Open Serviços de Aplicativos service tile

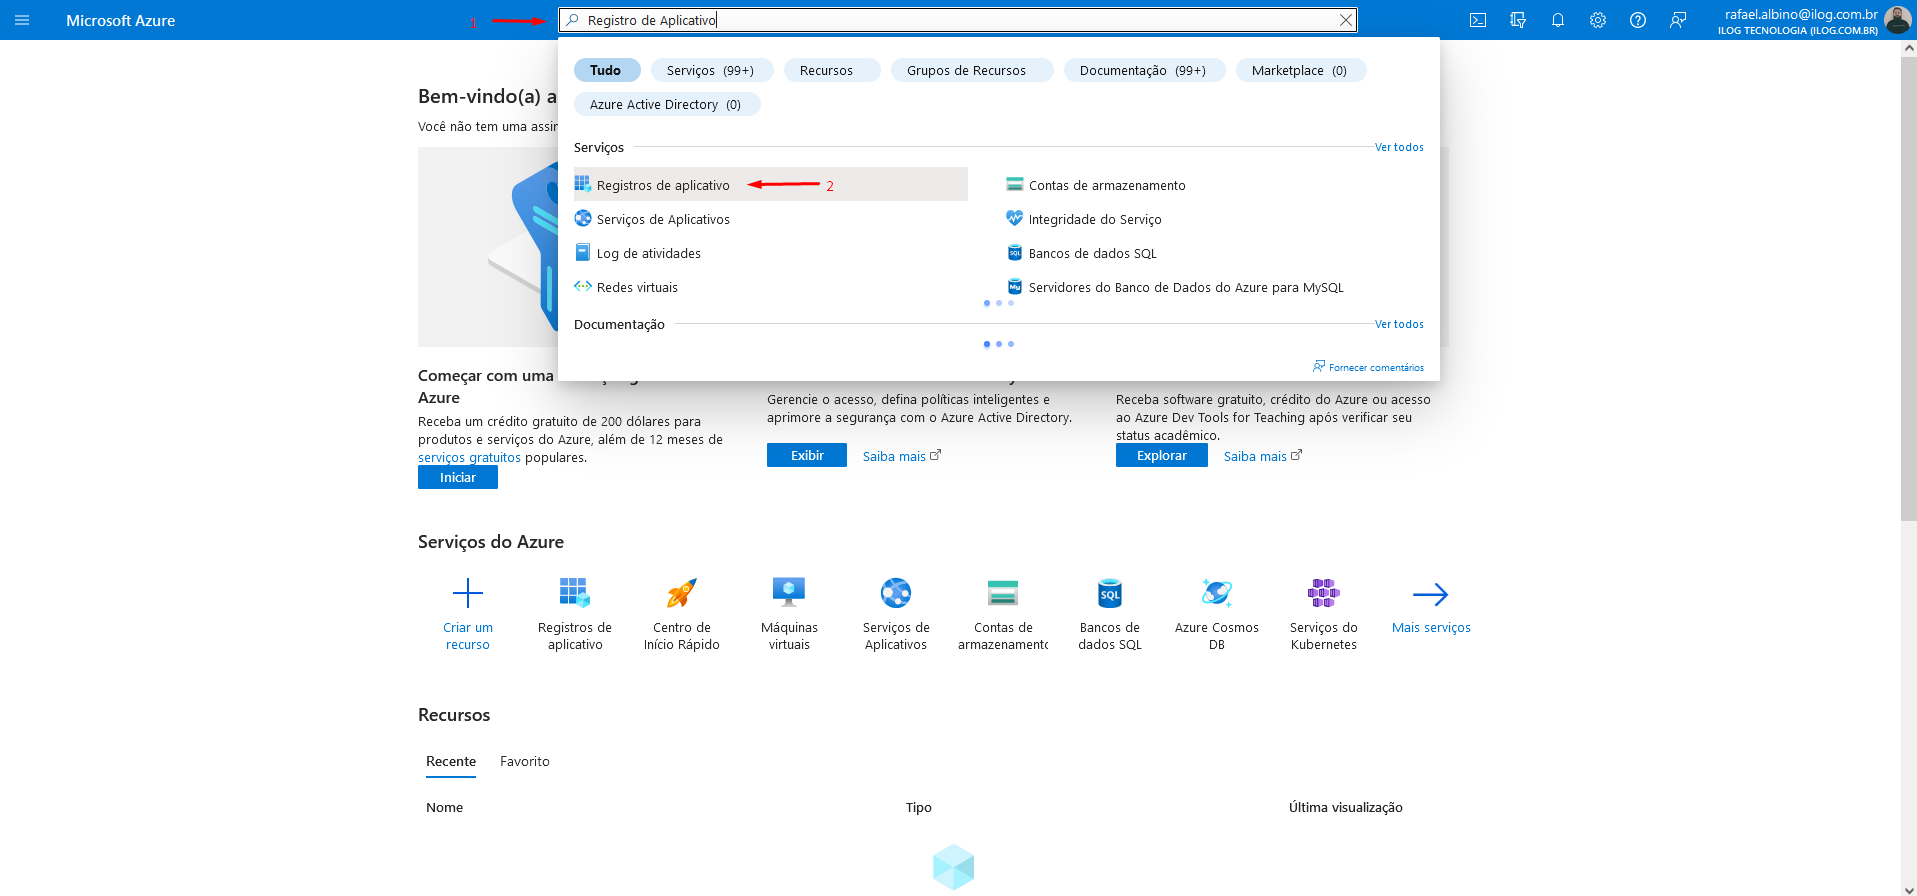click(x=896, y=614)
